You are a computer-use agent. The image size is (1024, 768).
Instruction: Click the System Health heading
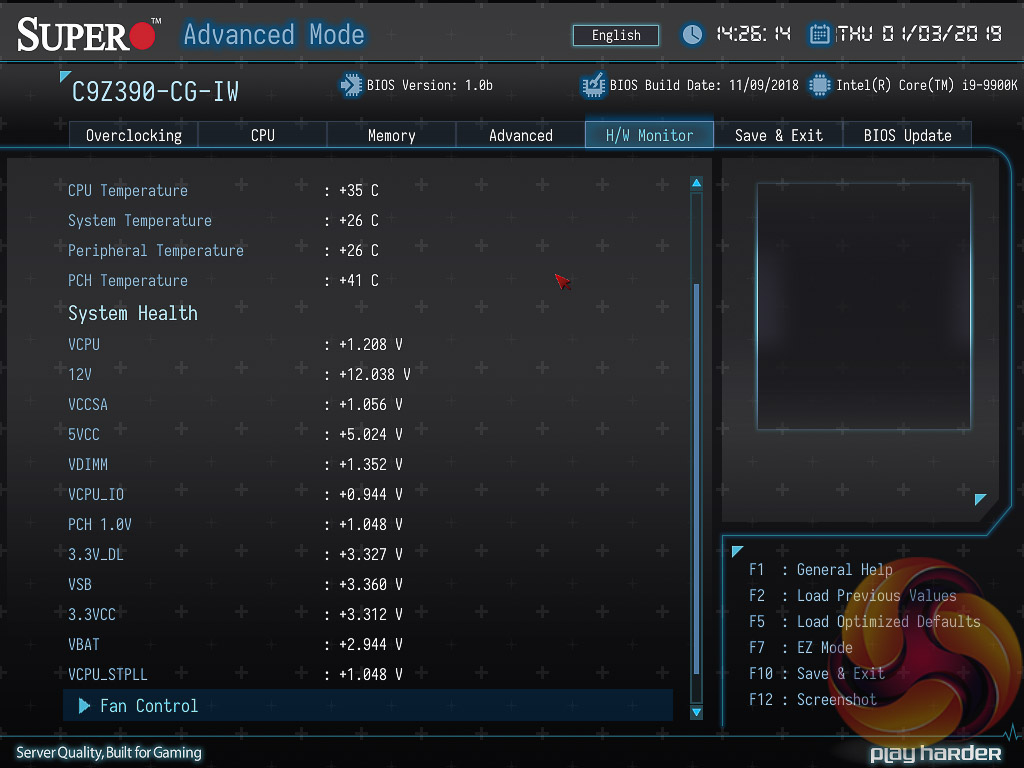point(133,313)
